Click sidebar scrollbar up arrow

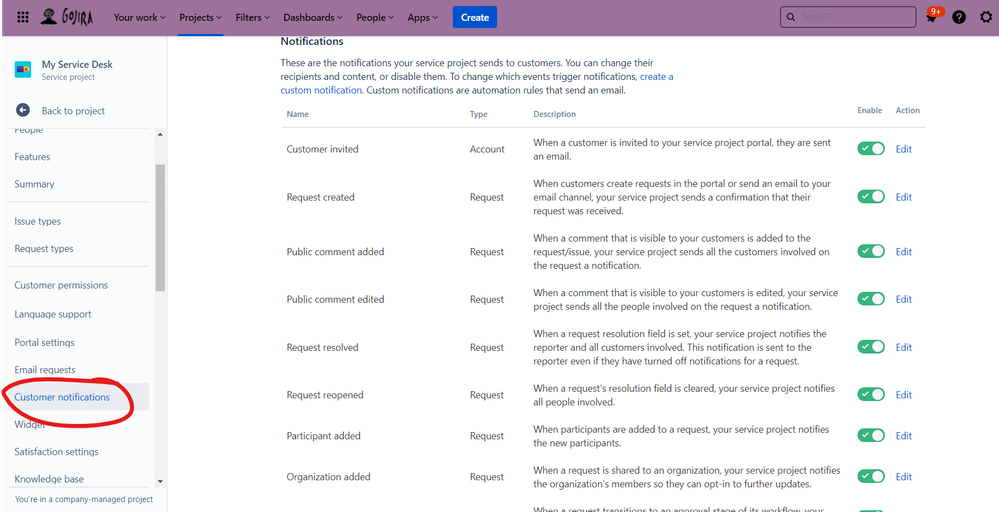pos(160,134)
